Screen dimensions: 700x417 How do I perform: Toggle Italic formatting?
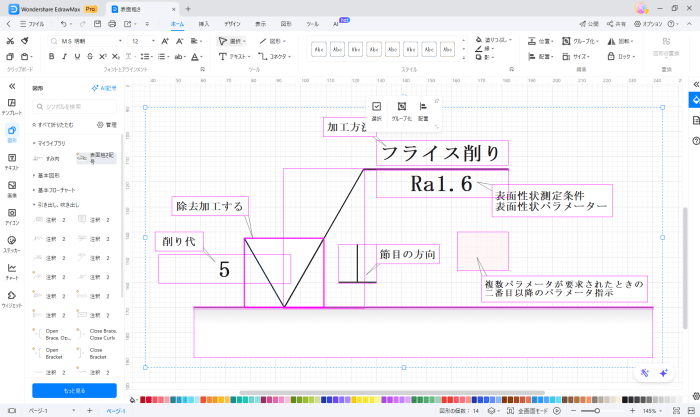point(64,57)
